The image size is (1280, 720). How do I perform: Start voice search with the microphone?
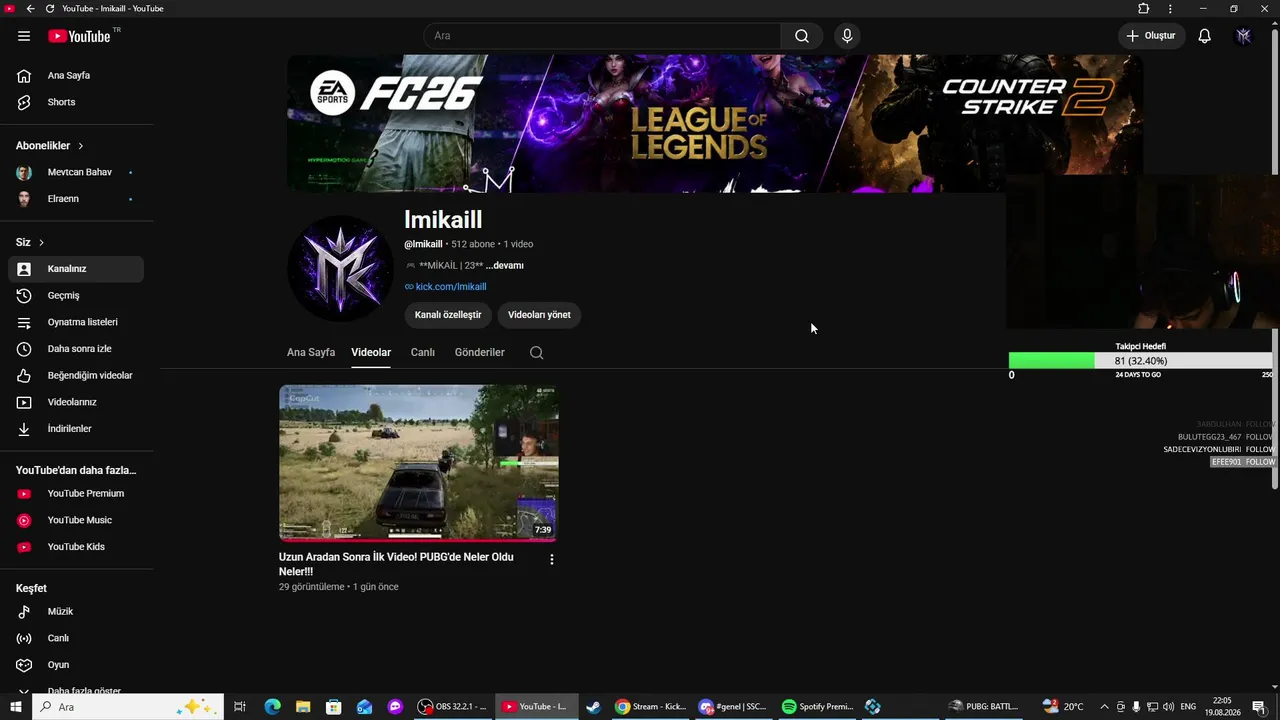point(847,36)
